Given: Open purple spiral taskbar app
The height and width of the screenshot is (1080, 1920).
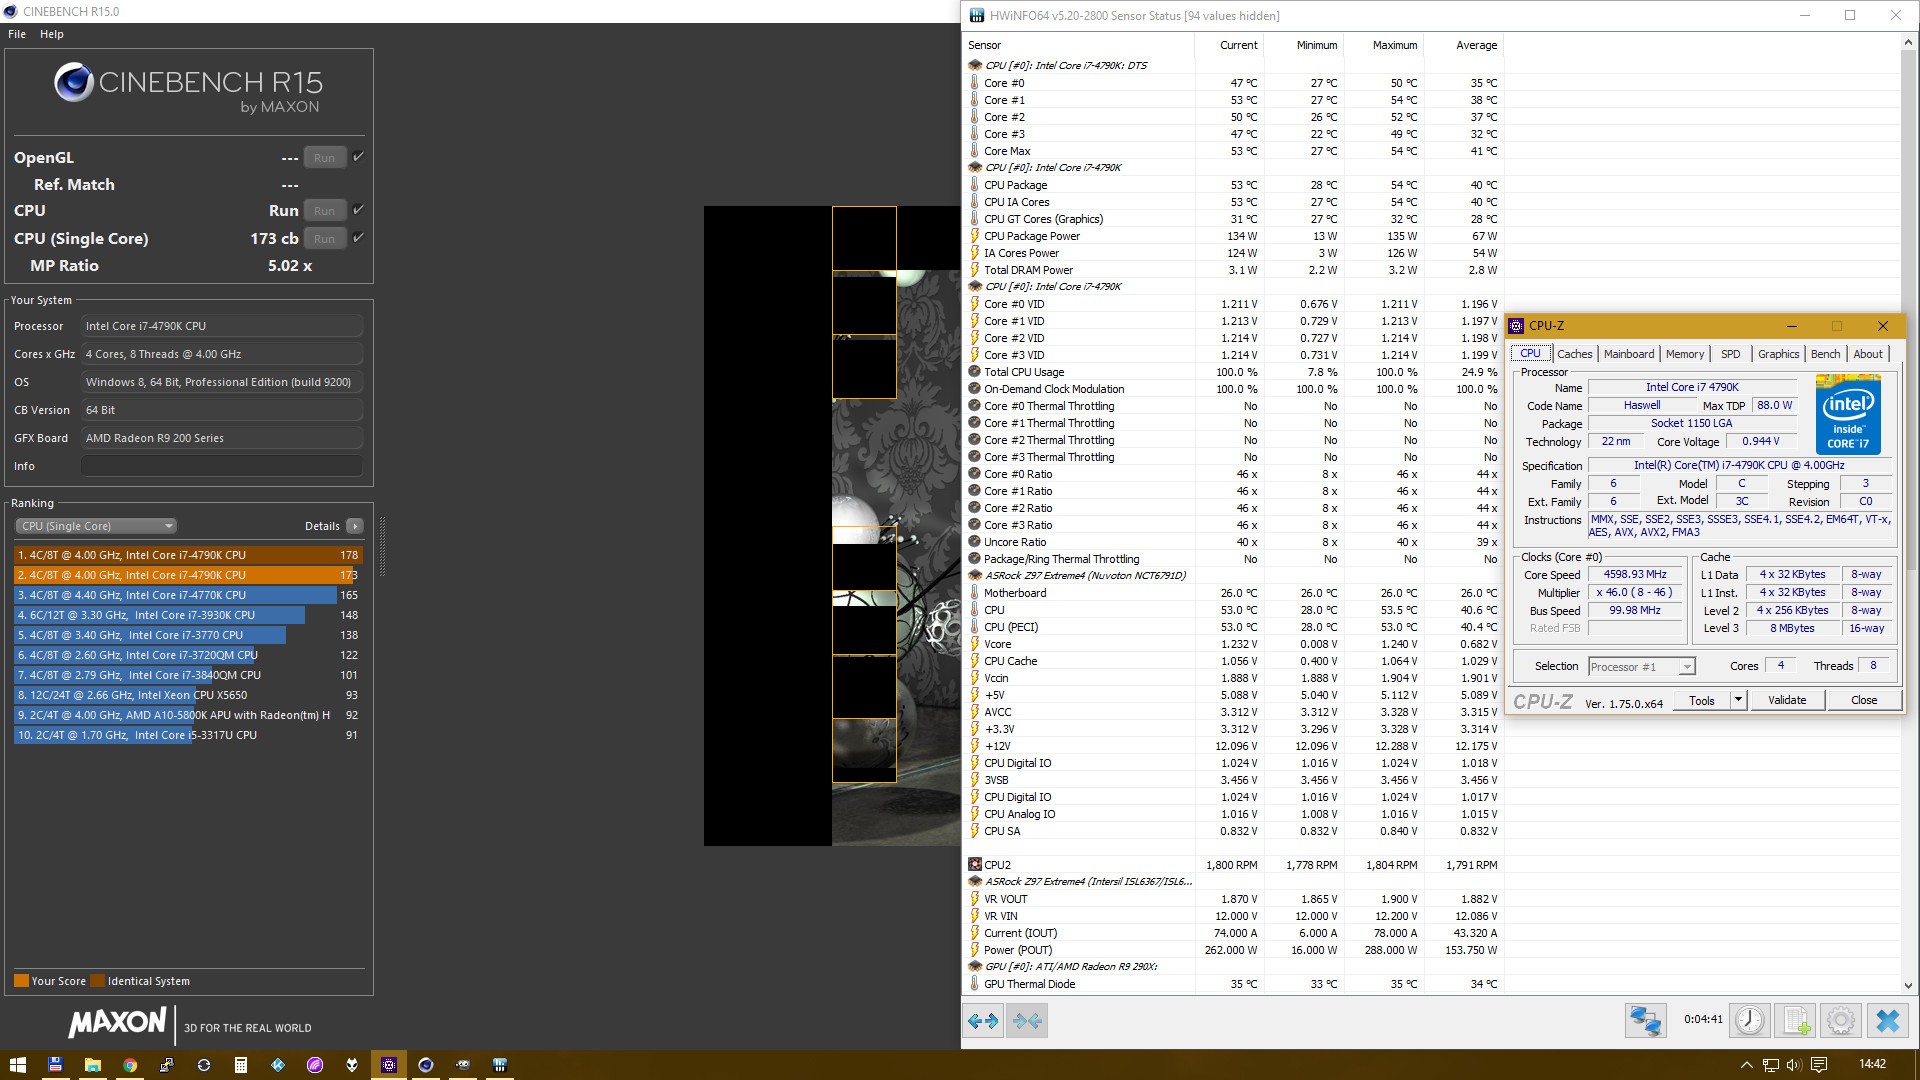Looking at the screenshot, I should click(315, 1065).
